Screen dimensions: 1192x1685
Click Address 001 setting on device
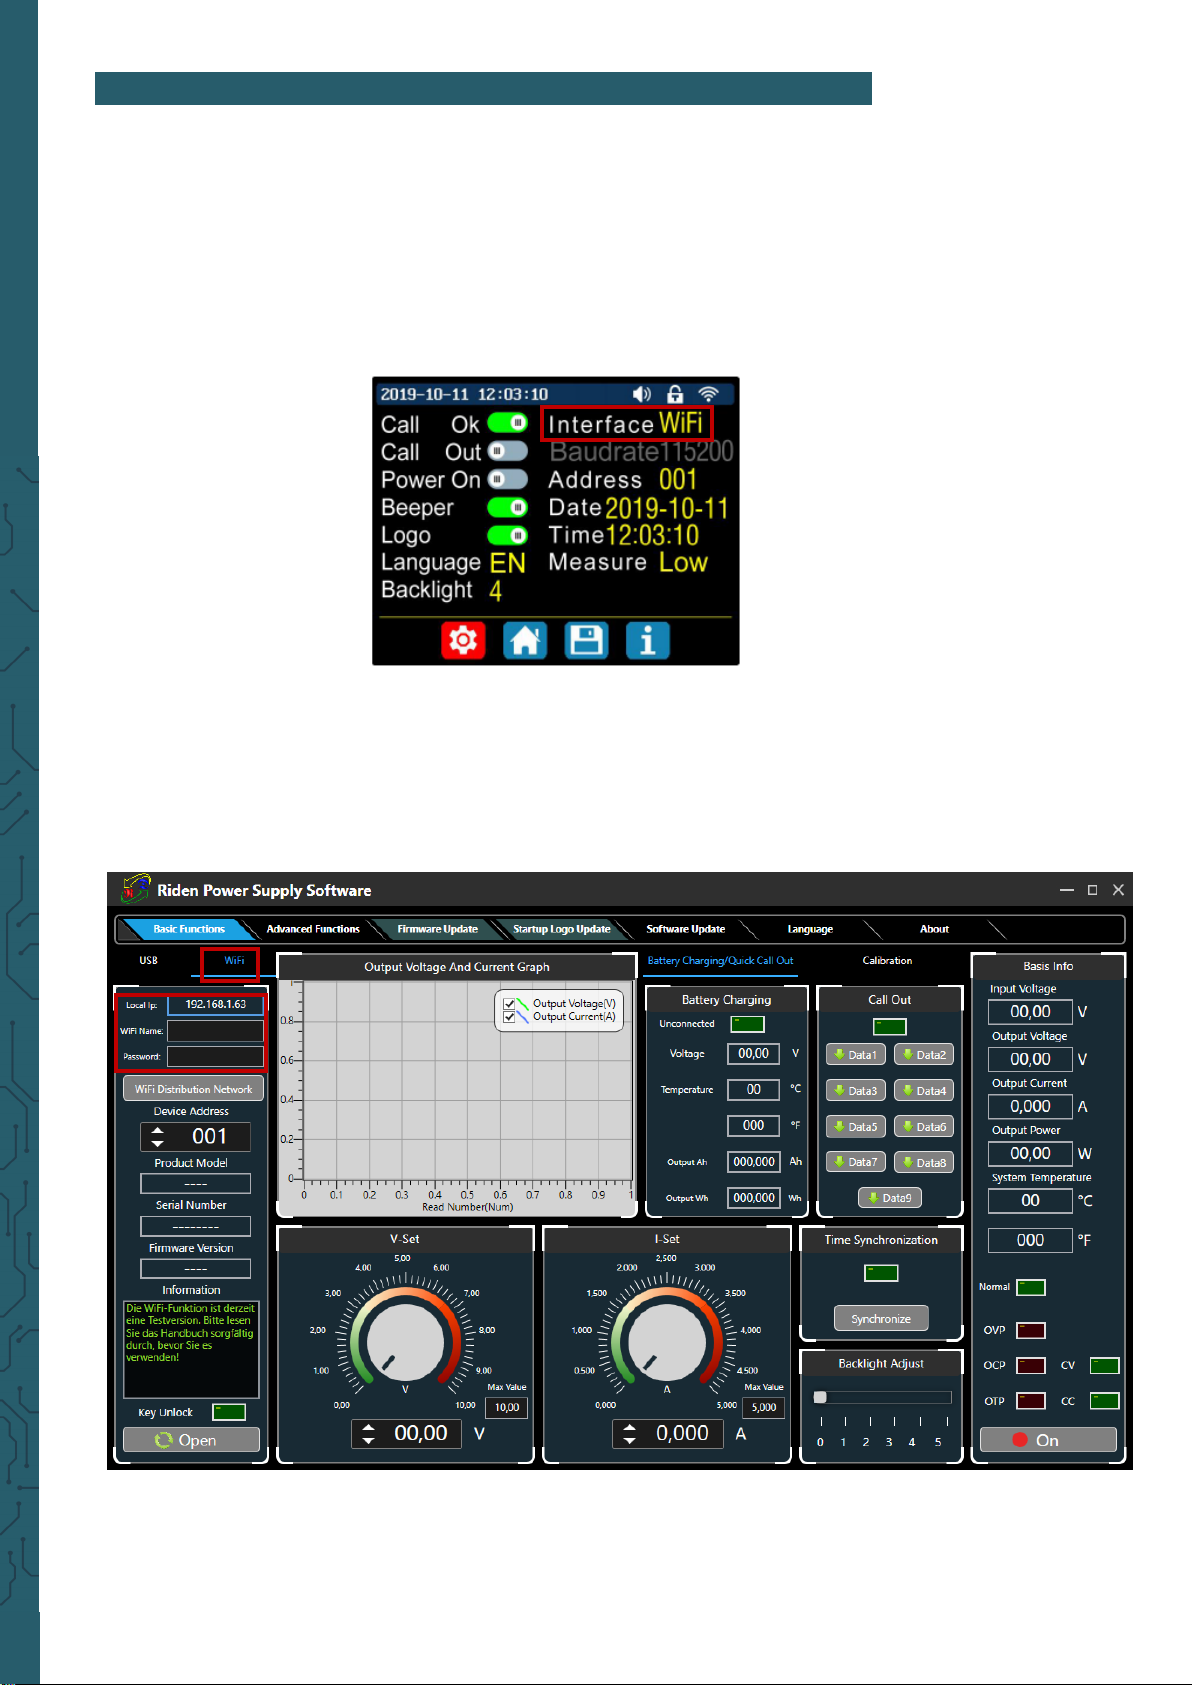click(x=622, y=480)
